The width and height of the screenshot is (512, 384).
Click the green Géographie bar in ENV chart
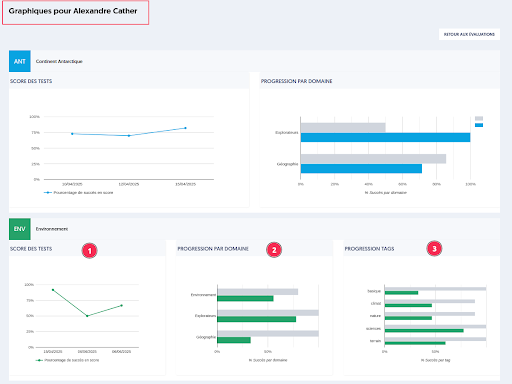(234, 340)
